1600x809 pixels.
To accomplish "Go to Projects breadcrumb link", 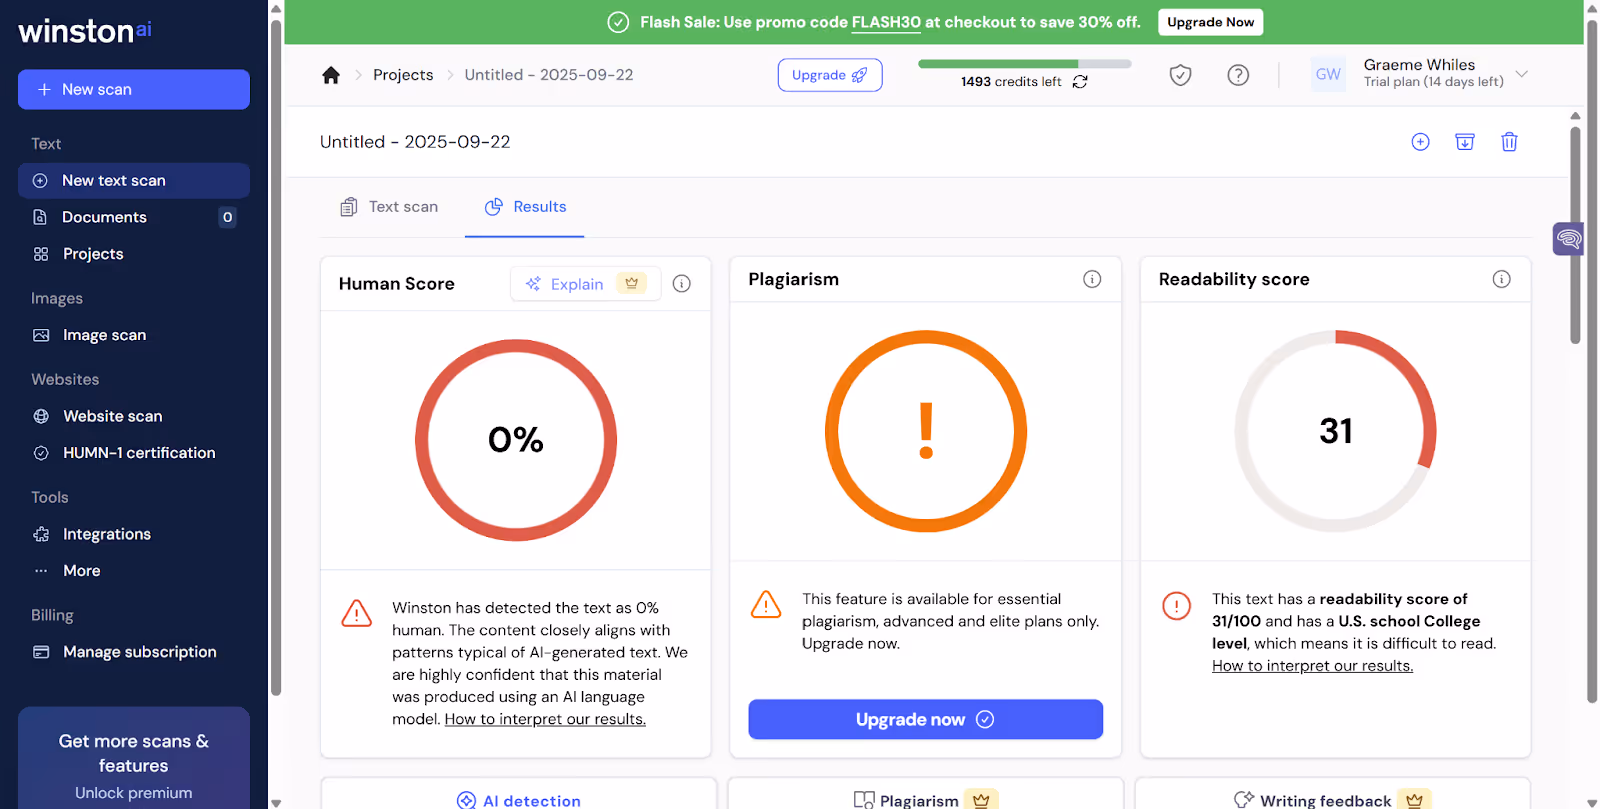I will click(403, 75).
